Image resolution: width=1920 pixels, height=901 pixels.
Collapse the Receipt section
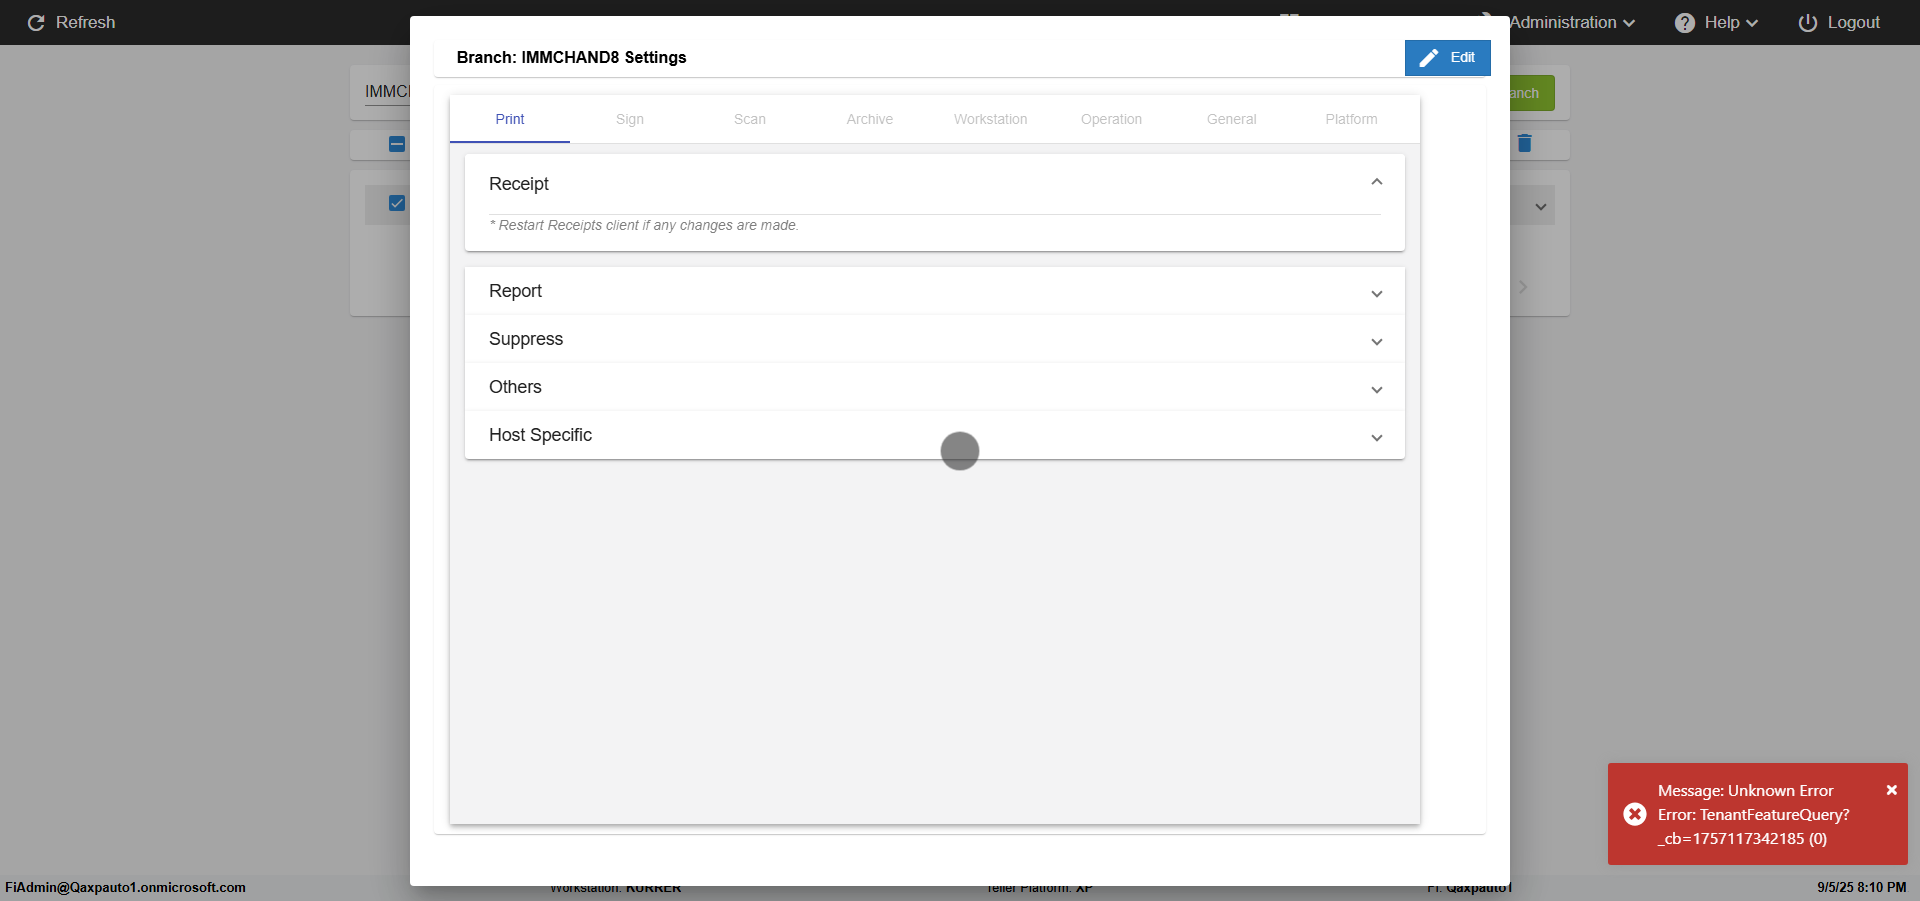coord(934,183)
